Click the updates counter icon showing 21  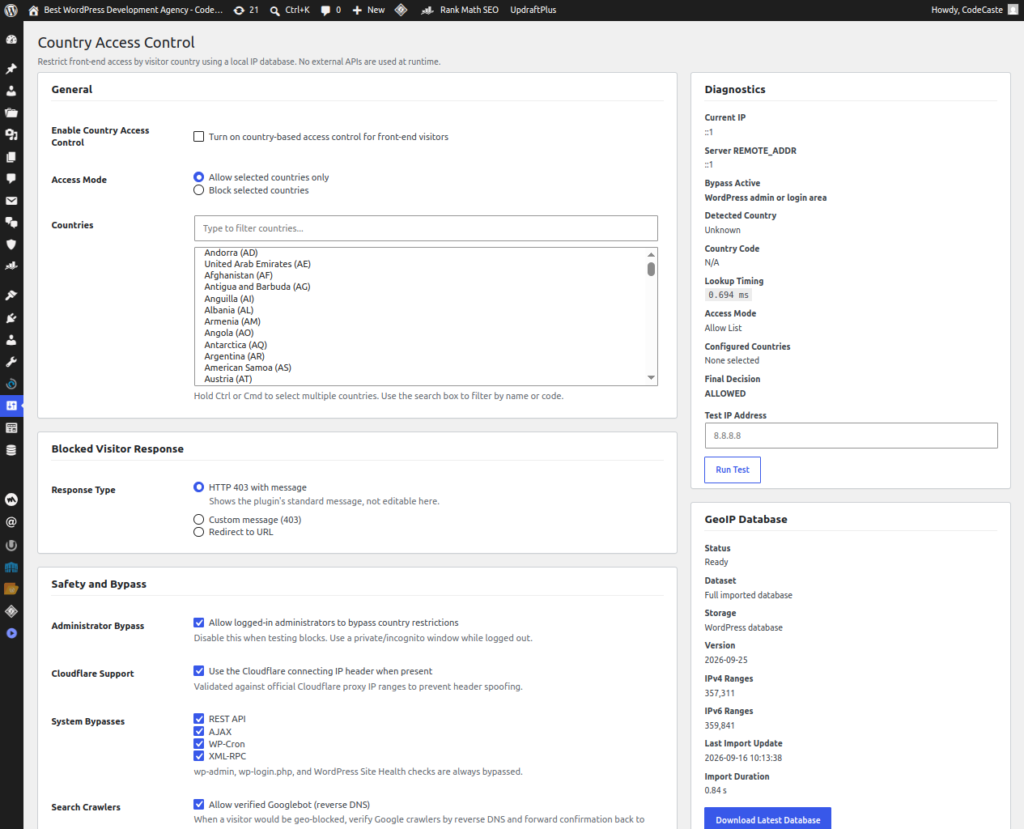pos(246,10)
